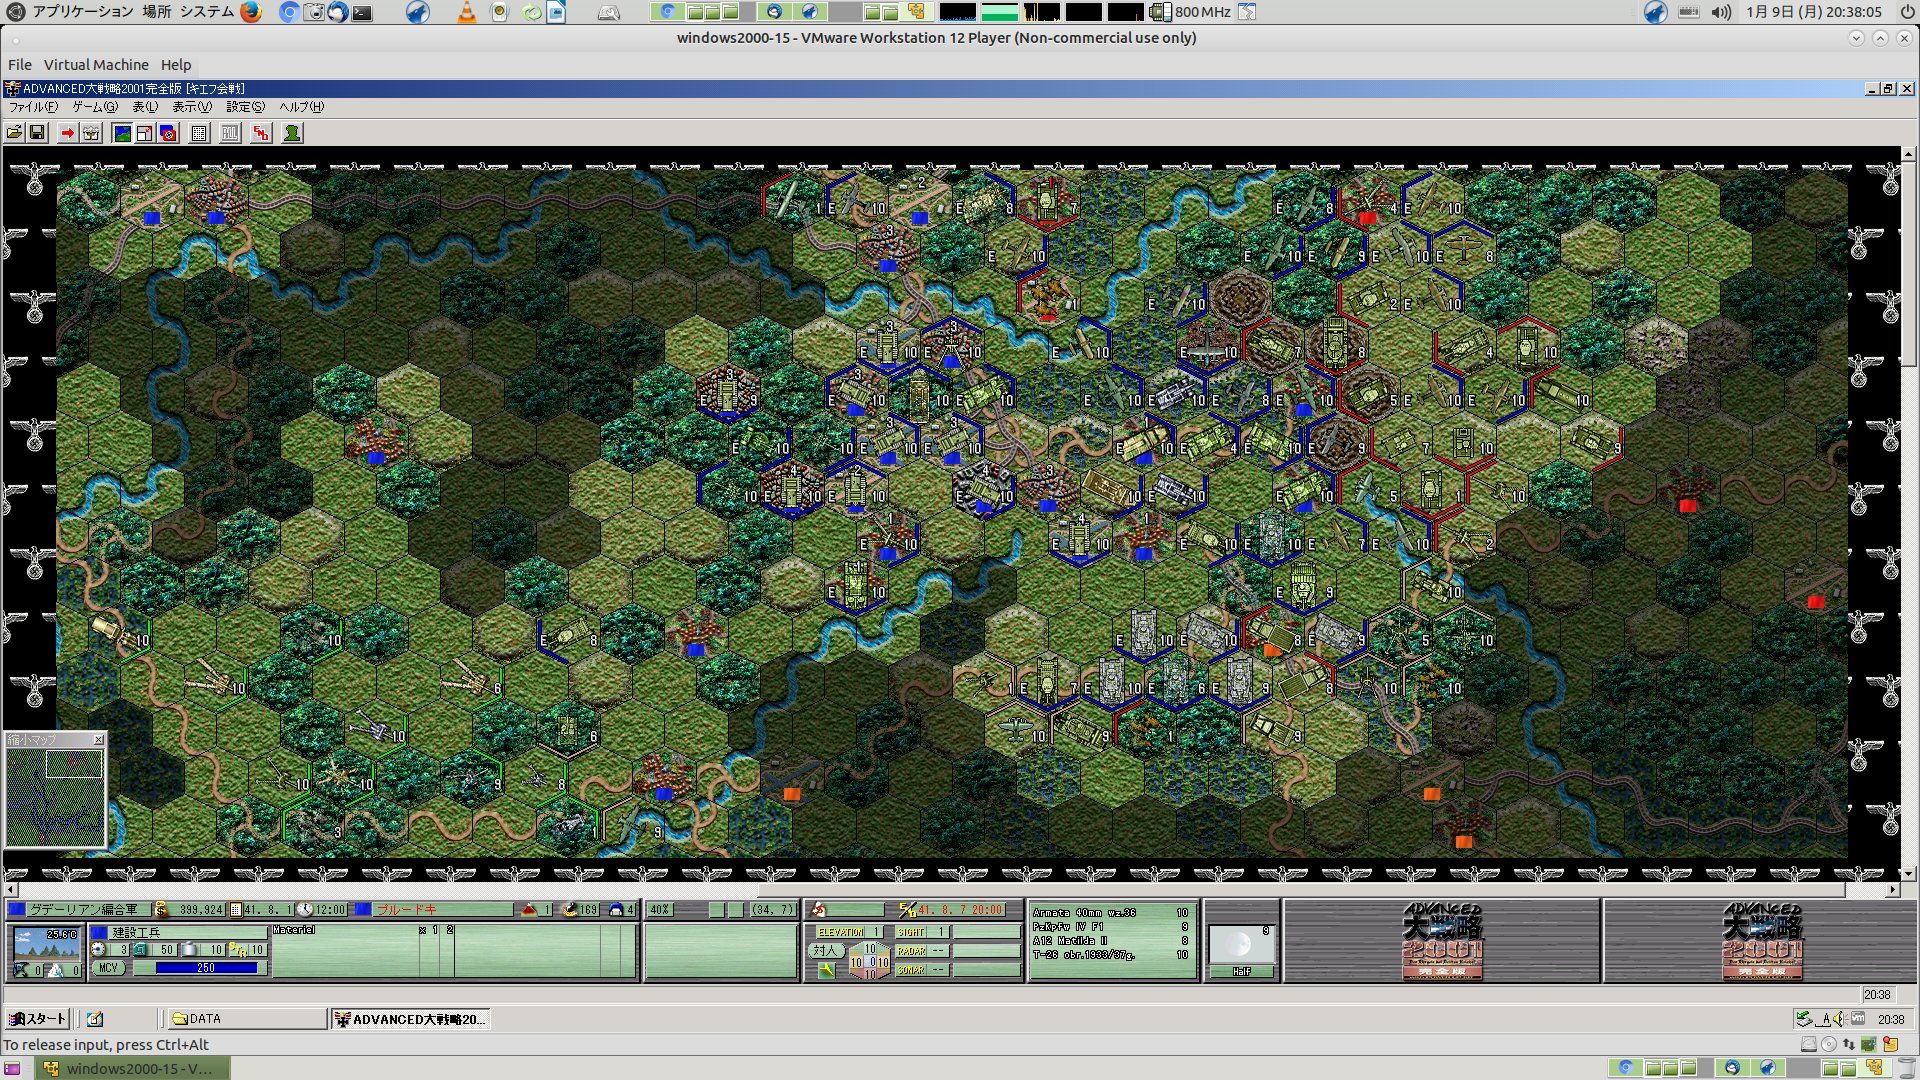The height and width of the screenshot is (1080, 1920).
Task: Click the Windows tray speaker volume icon
Action: click(x=1841, y=1019)
